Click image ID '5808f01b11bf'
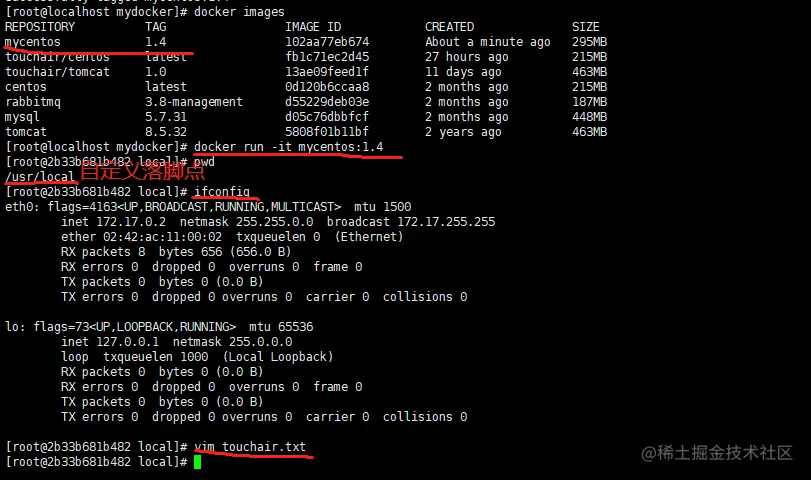 pos(327,132)
